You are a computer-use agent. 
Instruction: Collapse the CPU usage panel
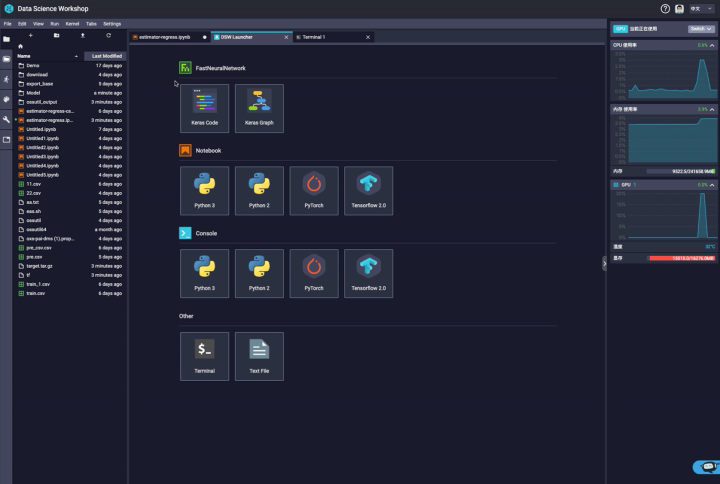pyautogui.click(x=712, y=45)
